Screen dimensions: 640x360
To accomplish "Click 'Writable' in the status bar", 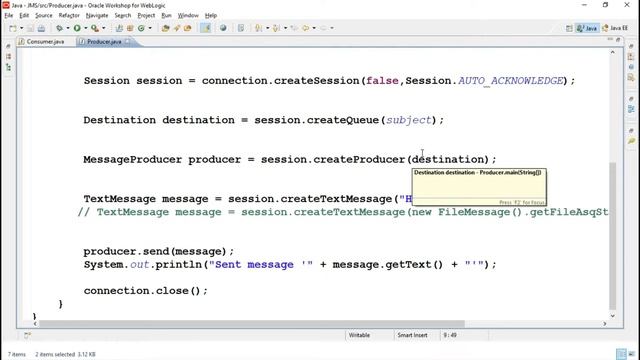I will pos(359,335).
